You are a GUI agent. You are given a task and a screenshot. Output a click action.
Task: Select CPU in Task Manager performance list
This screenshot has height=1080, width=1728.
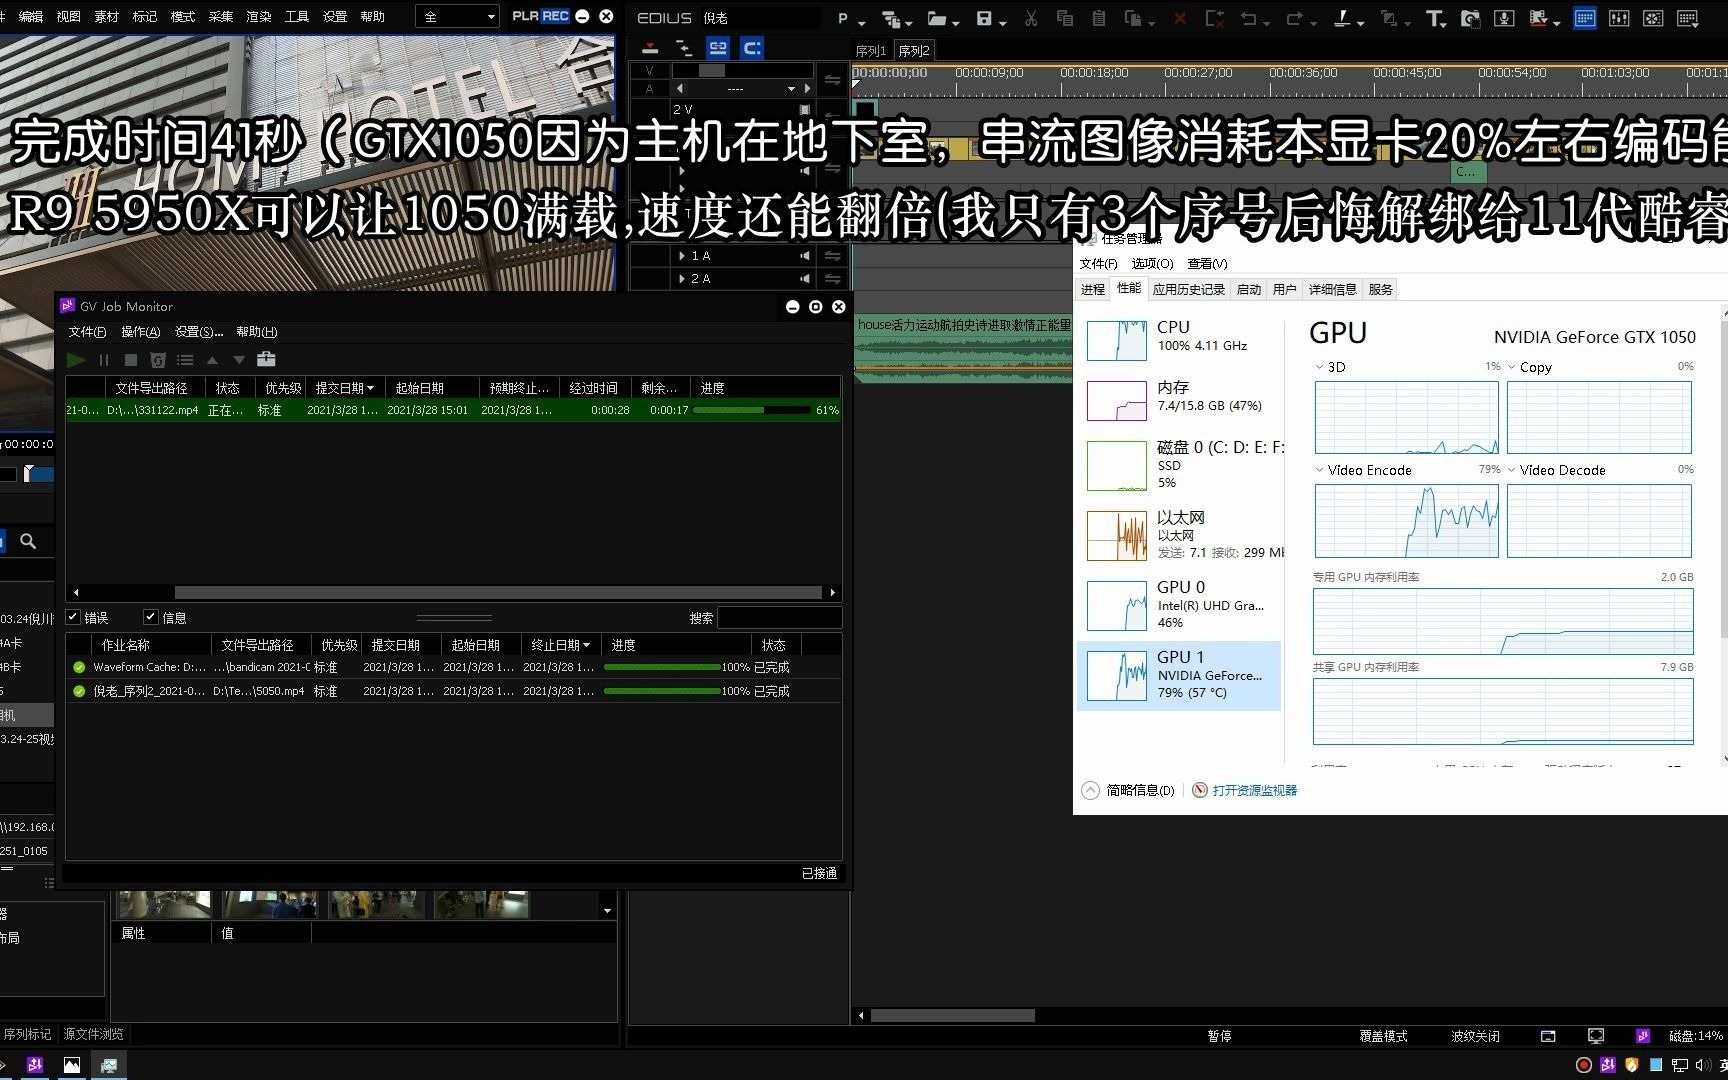pos(1179,340)
